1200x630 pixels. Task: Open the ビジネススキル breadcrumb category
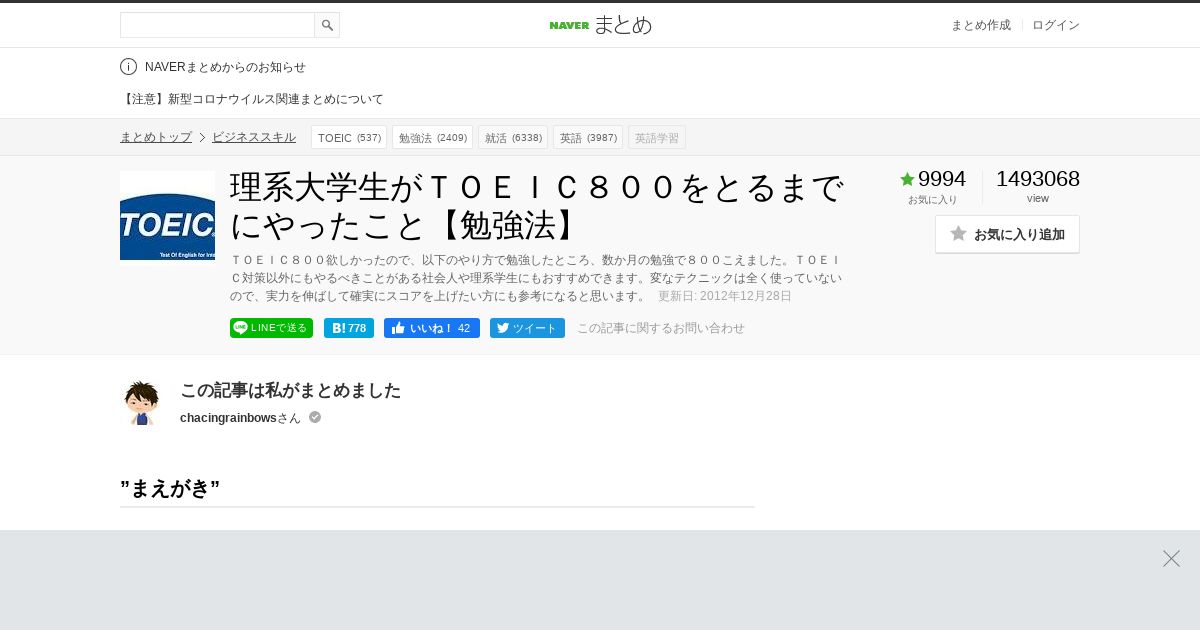tap(254, 137)
